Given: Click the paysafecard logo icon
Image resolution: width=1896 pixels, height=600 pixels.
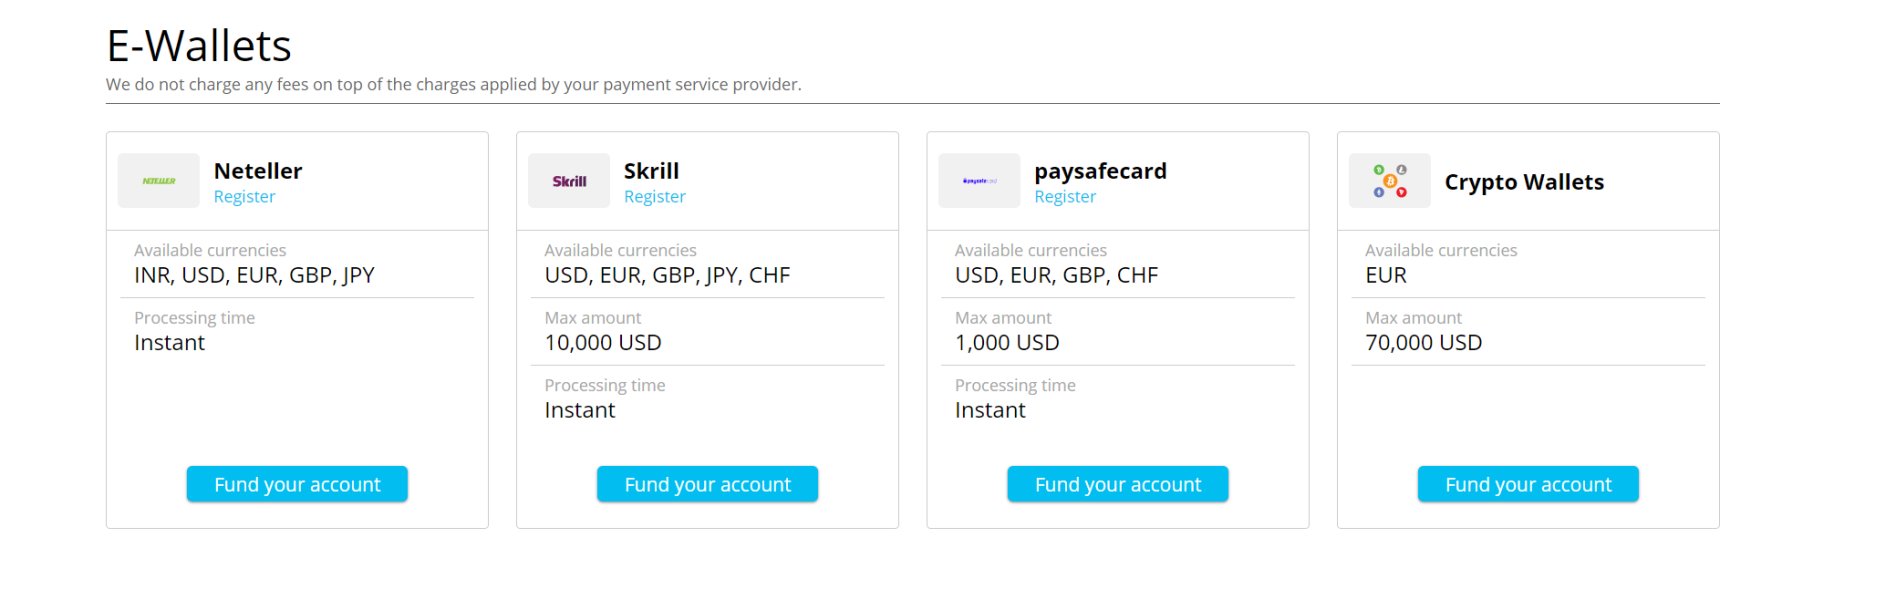Looking at the screenshot, I should point(979,181).
